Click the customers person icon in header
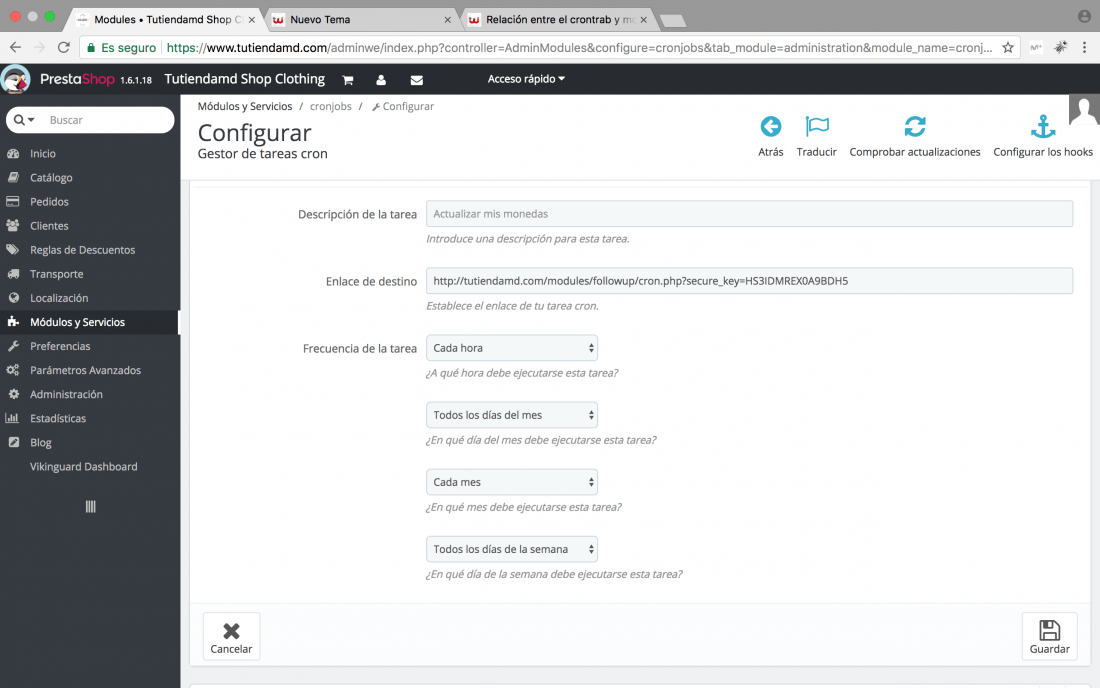This screenshot has height=688, width=1100. [x=381, y=80]
